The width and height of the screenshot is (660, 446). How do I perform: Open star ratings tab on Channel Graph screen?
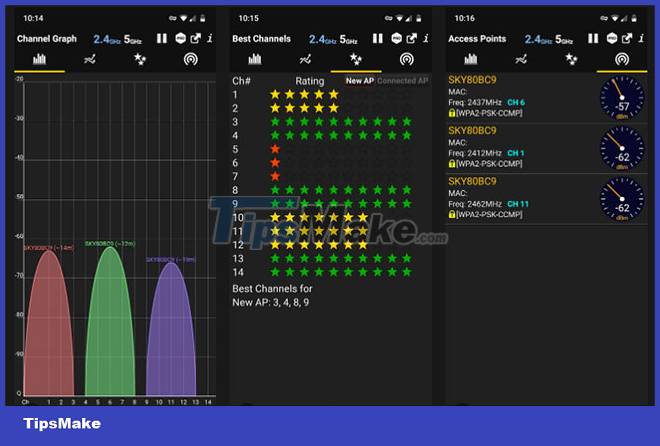click(x=140, y=59)
